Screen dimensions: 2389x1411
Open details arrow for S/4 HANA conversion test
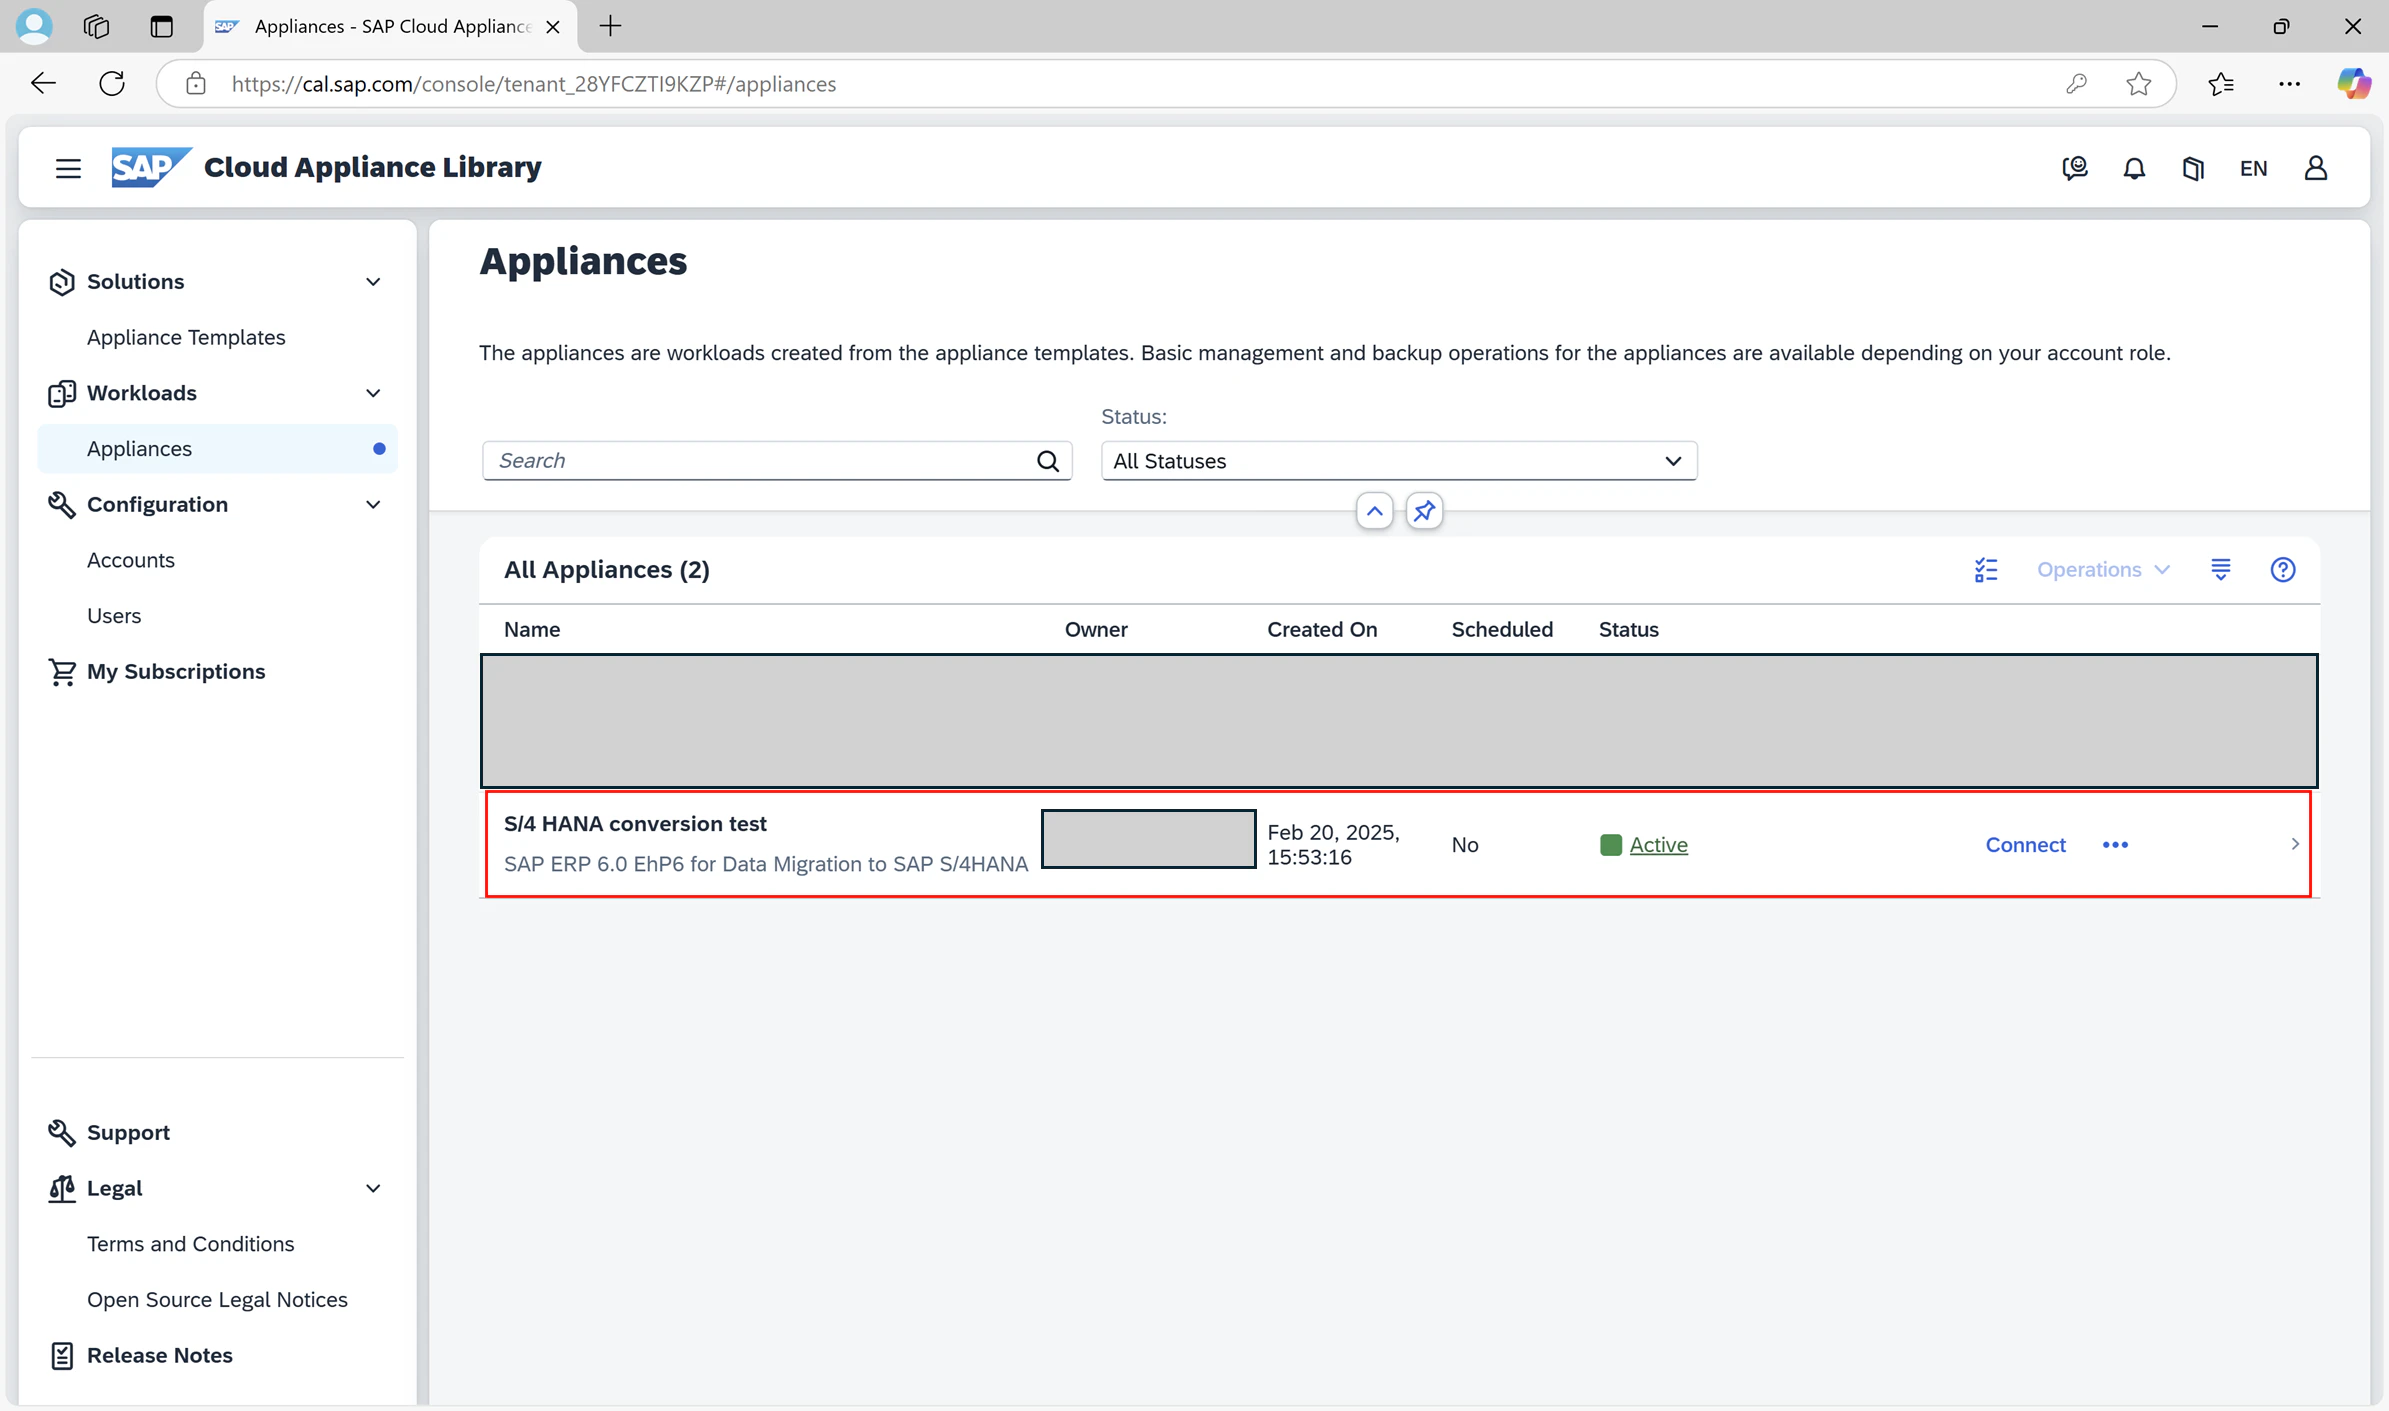click(x=2295, y=844)
